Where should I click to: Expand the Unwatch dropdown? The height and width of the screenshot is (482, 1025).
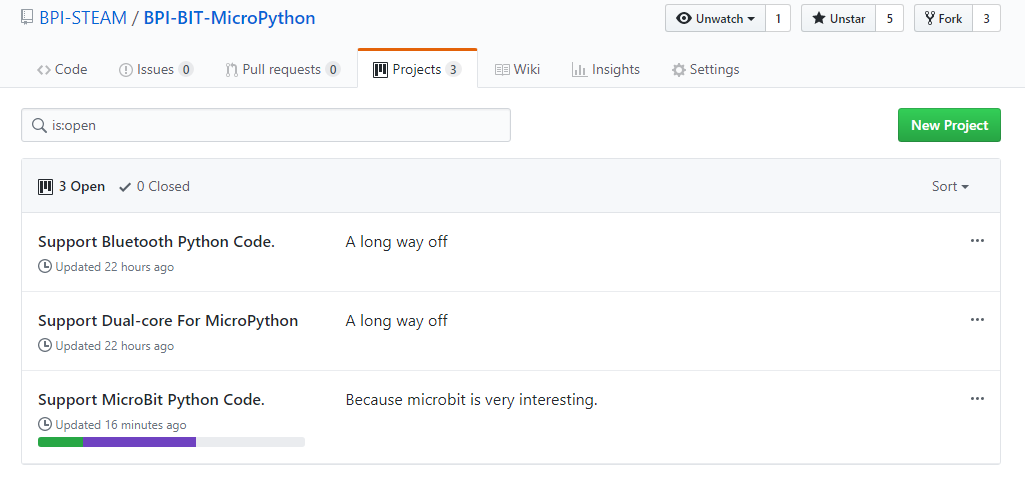click(x=715, y=19)
